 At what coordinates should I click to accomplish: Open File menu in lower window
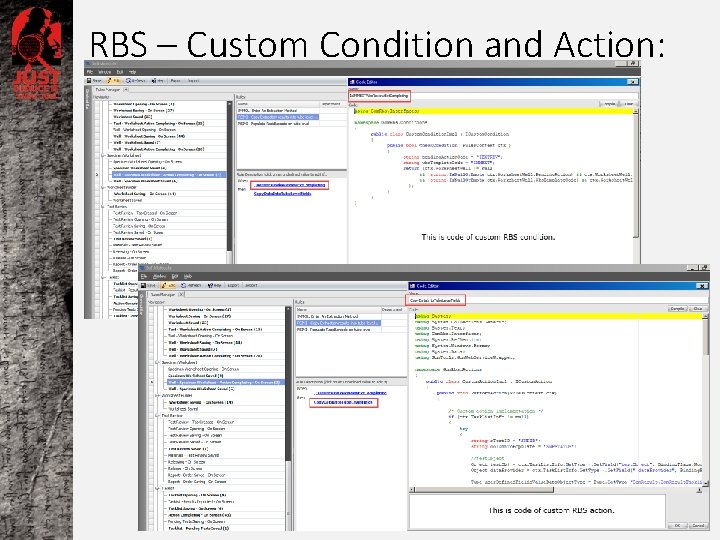(144, 276)
